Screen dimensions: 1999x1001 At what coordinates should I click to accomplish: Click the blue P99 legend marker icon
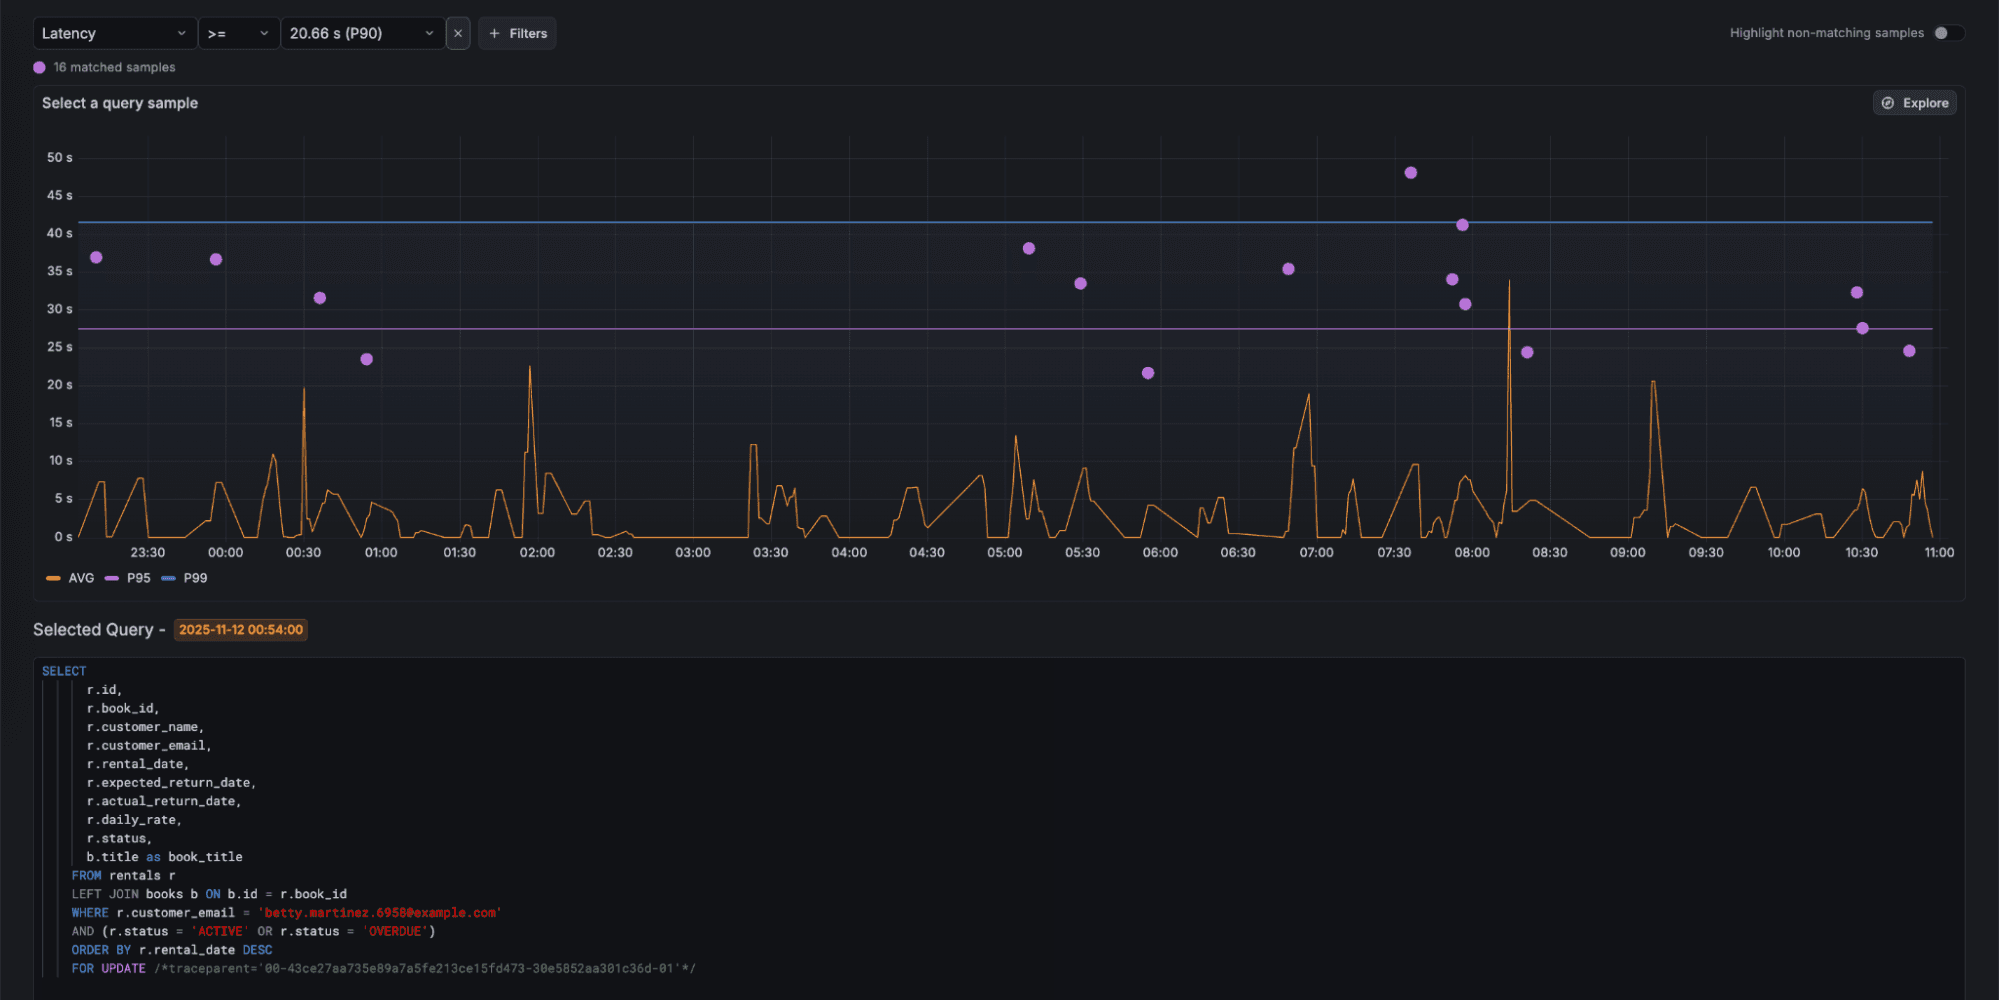tap(168, 578)
